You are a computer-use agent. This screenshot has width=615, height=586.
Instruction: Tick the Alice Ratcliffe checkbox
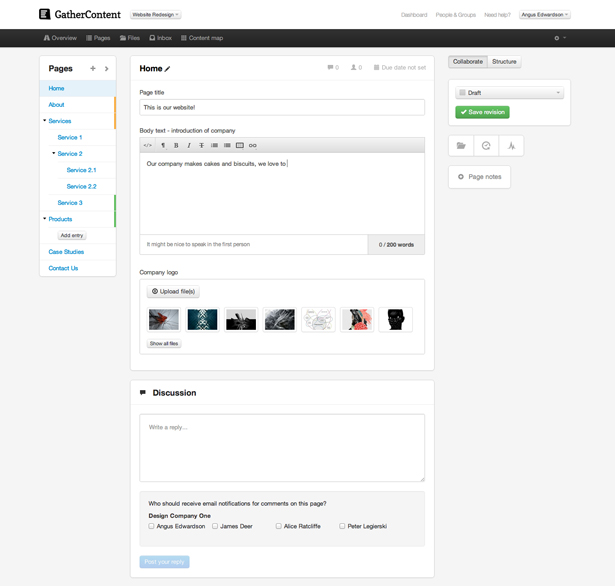(279, 526)
